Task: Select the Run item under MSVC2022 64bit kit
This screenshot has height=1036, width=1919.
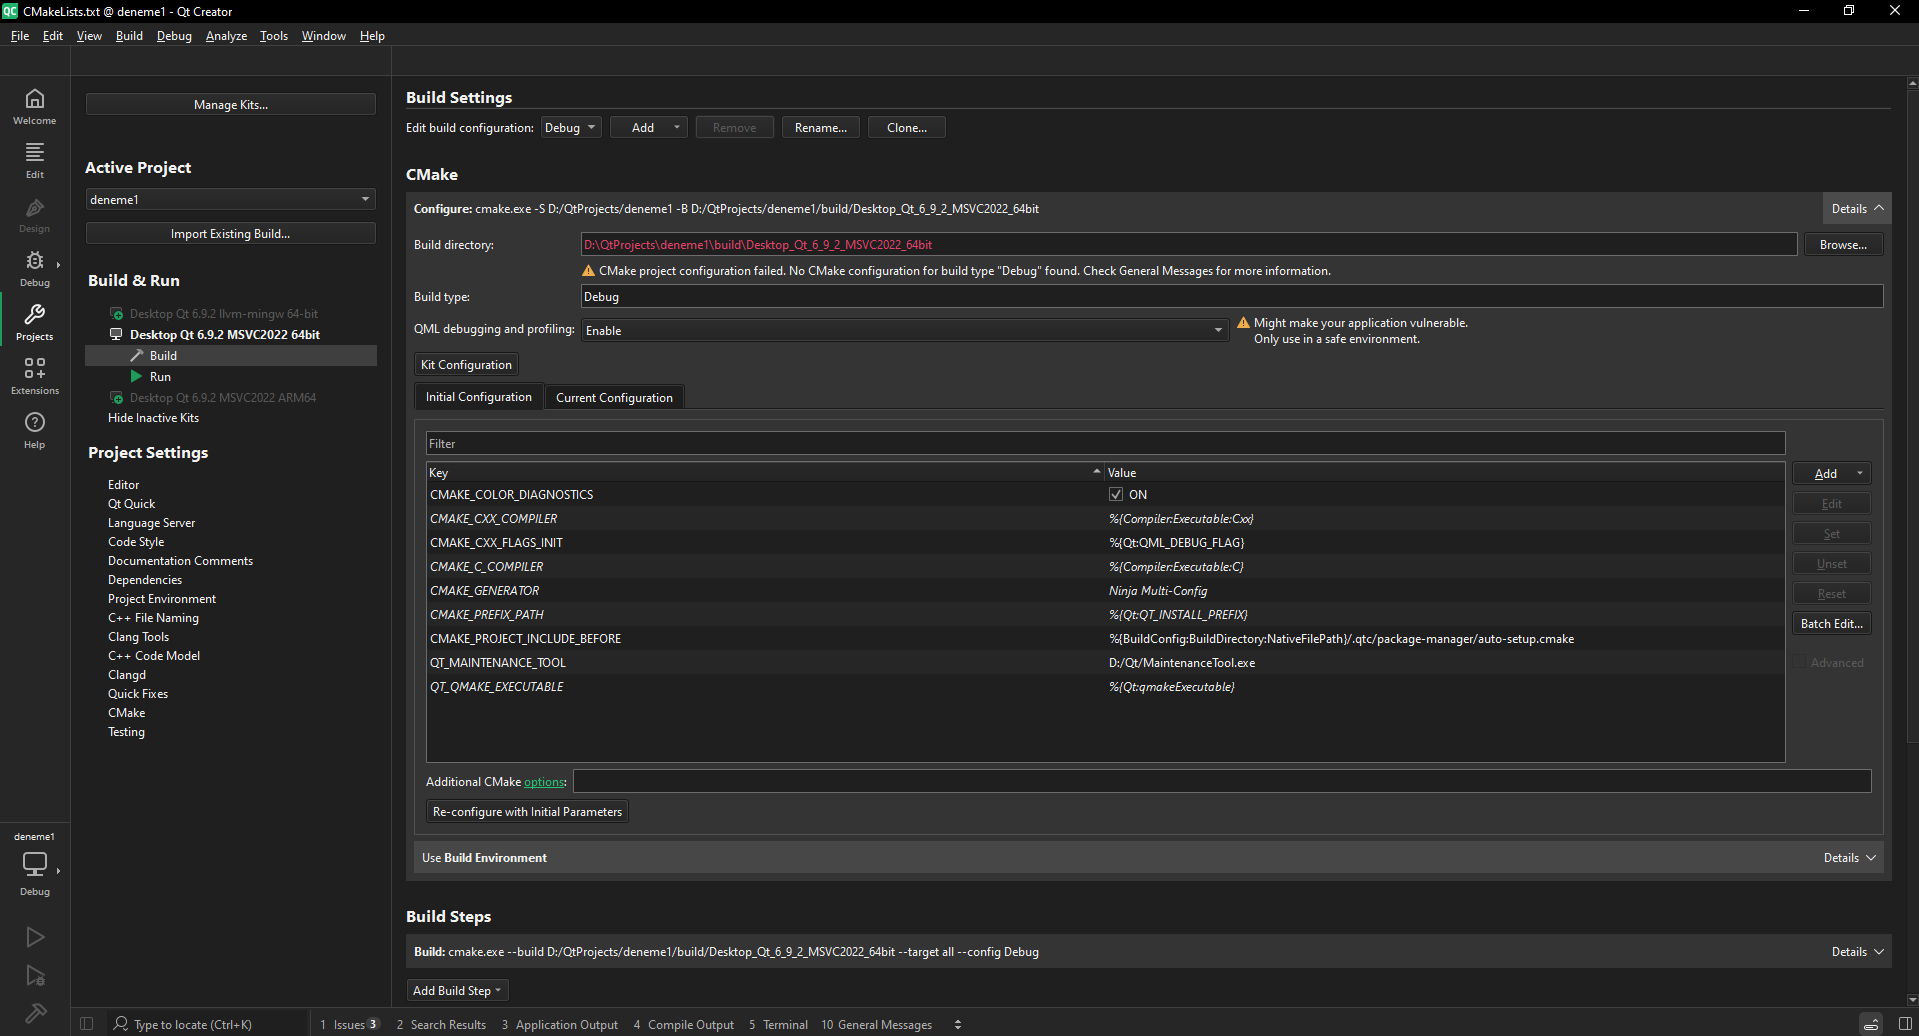Action: 160,377
